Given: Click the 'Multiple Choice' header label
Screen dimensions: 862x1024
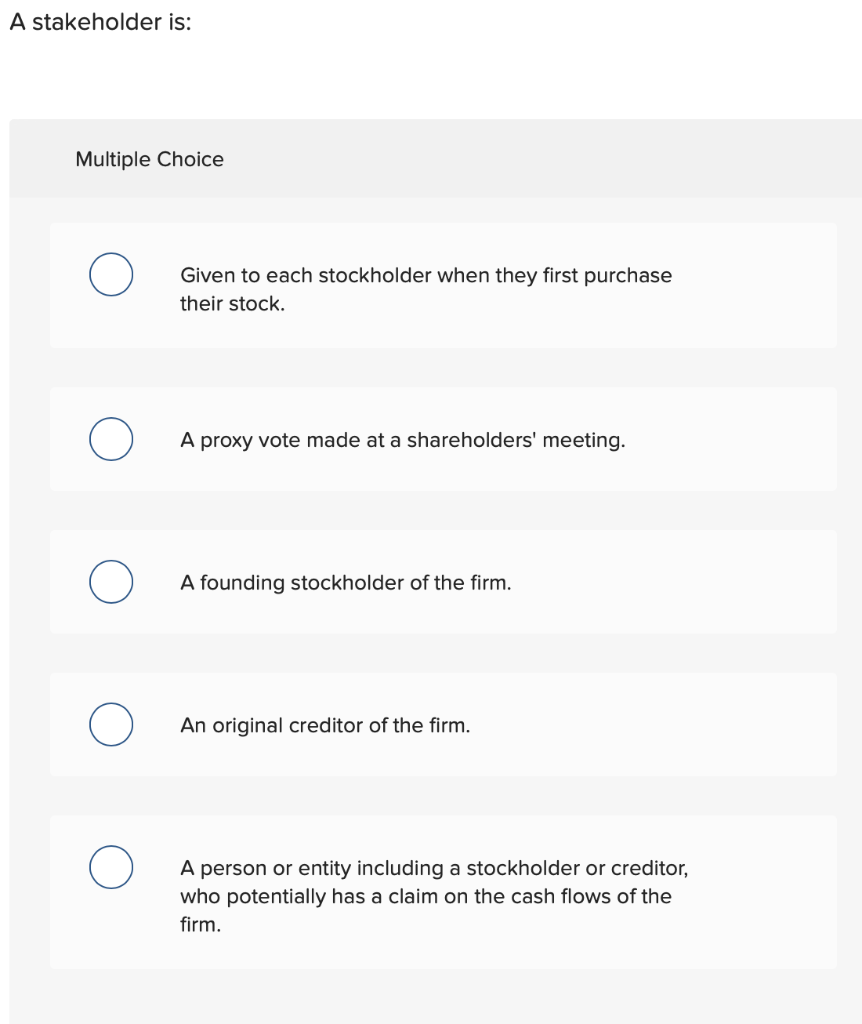Looking at the screenshot, I should click(149, 158).
